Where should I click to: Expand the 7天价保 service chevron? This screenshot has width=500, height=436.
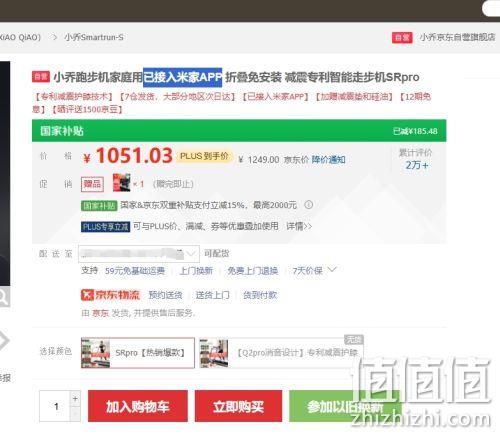click(333, 269)
